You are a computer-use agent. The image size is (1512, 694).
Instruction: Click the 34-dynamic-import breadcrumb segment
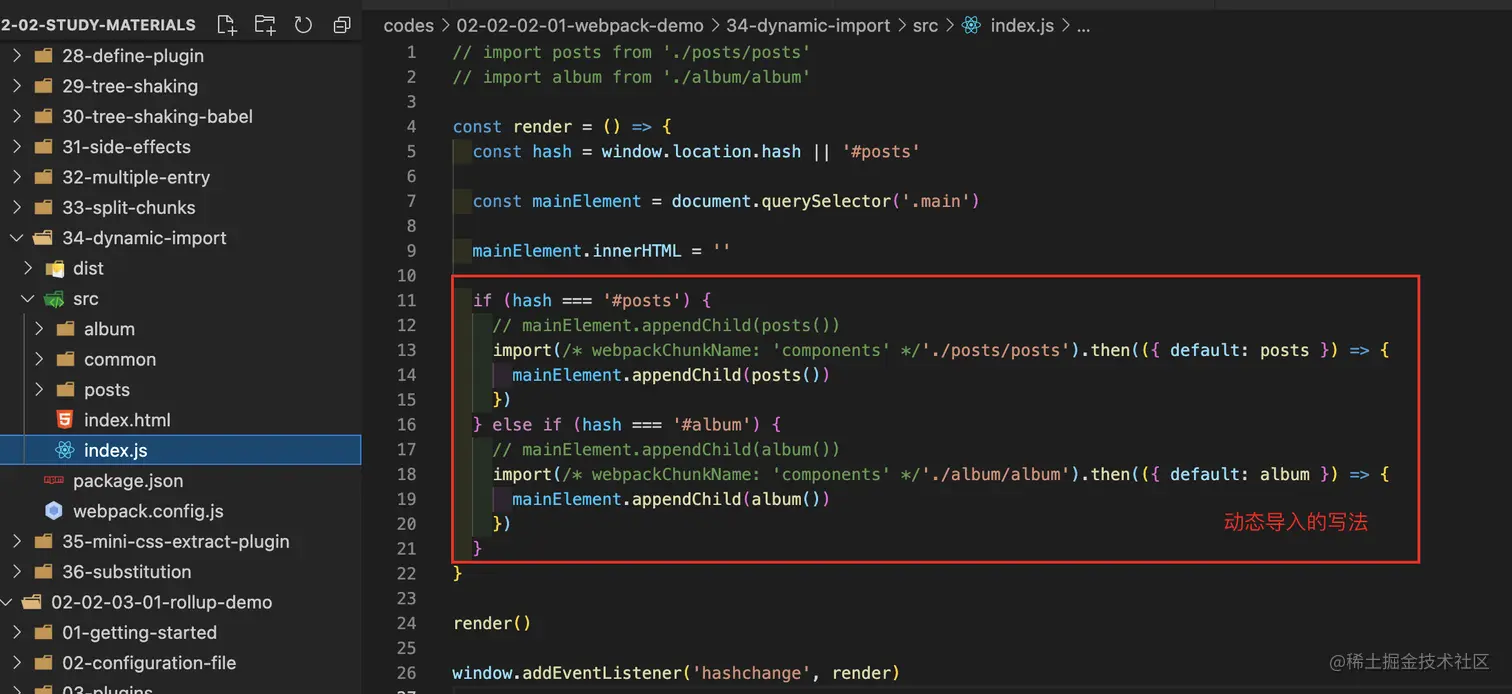tap(808, 26)
